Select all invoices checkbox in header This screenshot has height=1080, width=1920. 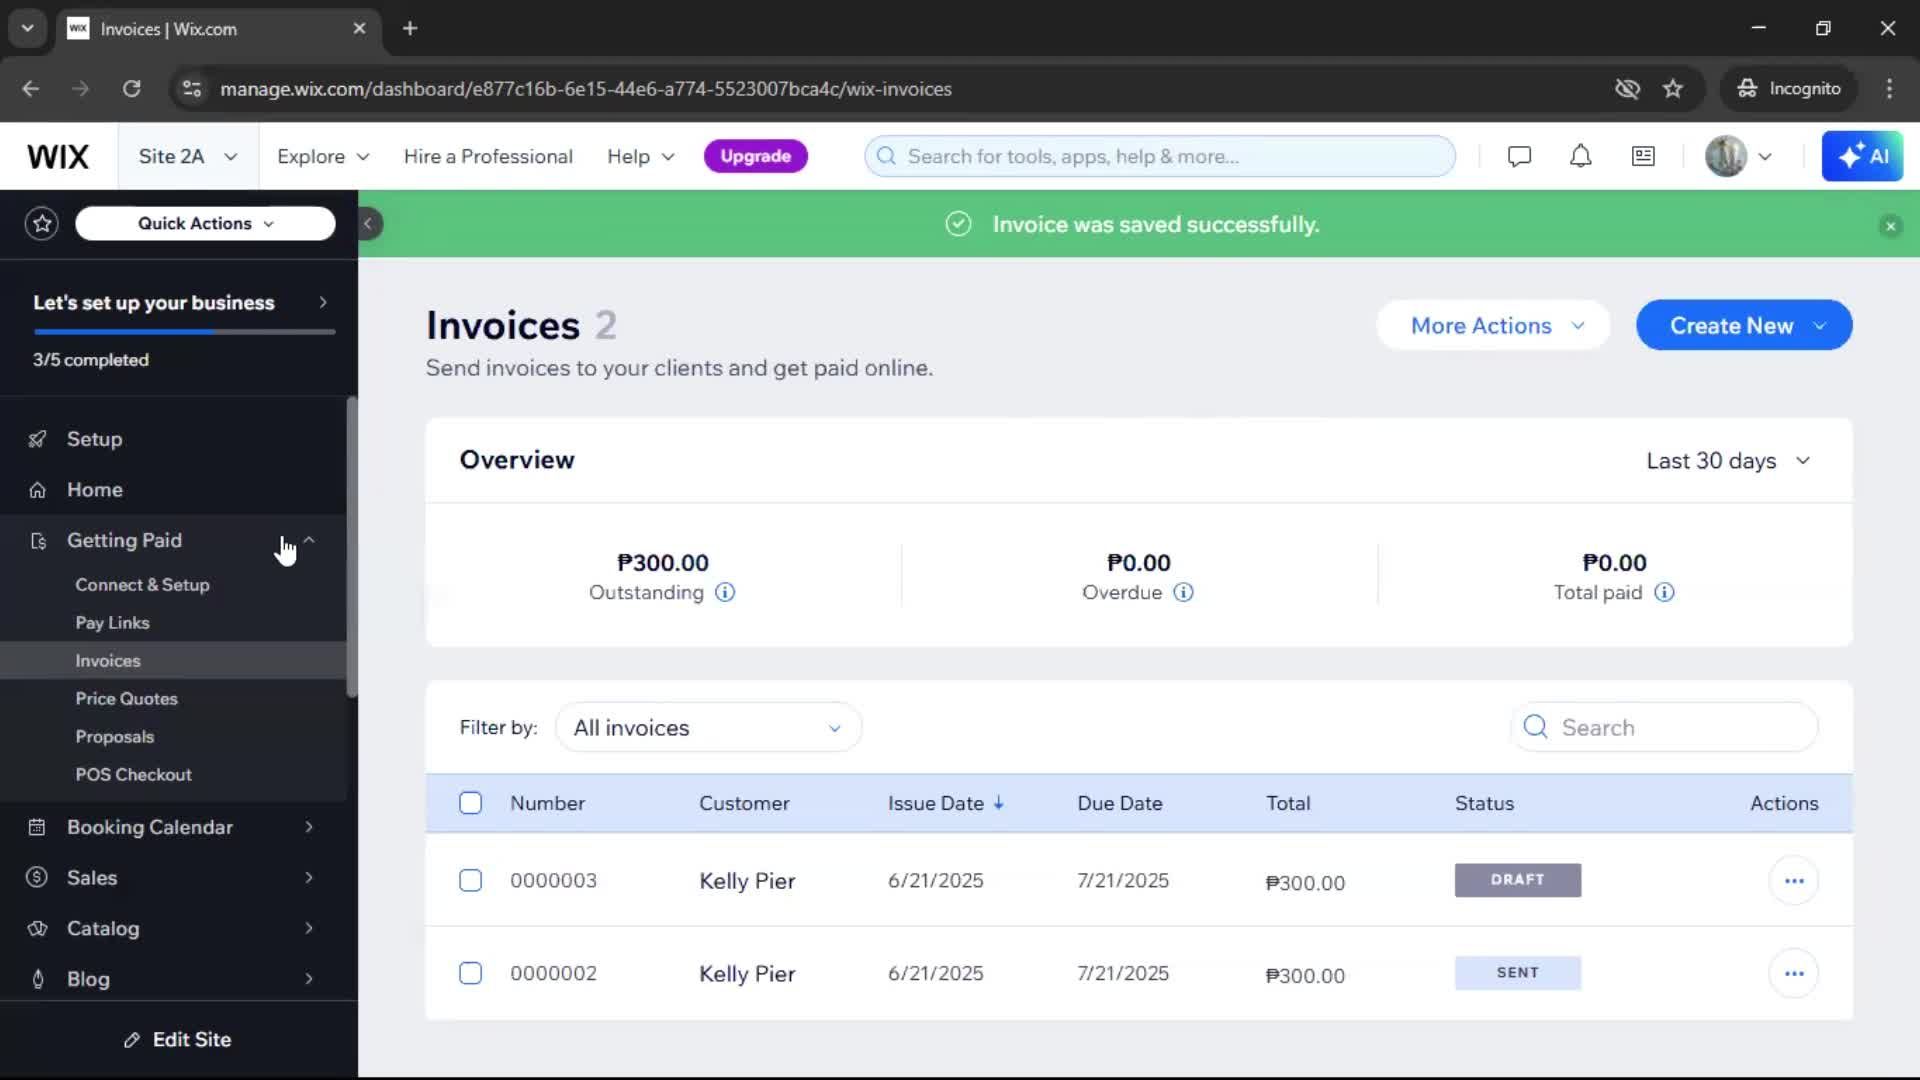471,803
